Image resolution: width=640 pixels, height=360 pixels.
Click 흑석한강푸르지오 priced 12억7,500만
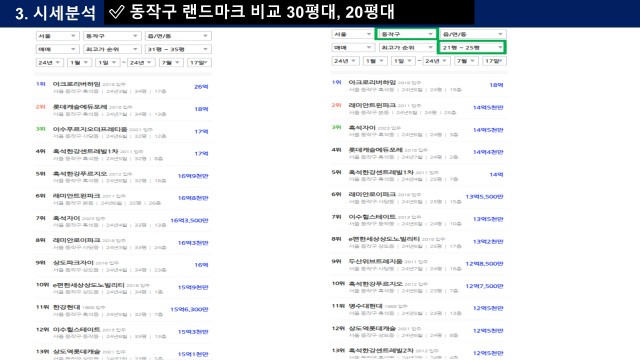coord(375,283)
